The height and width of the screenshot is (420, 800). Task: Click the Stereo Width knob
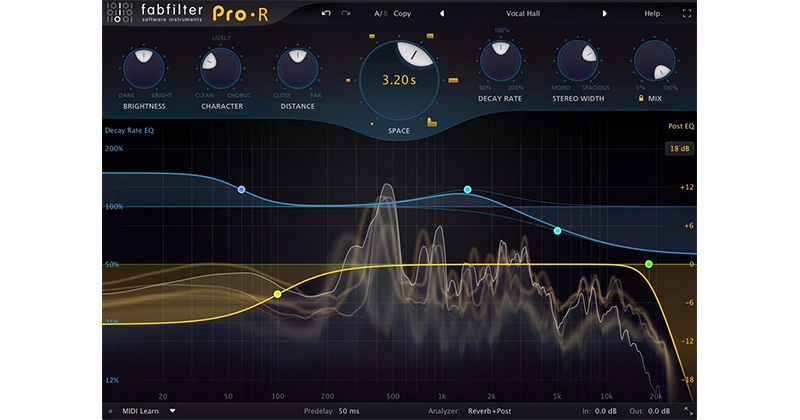point(578,61)
